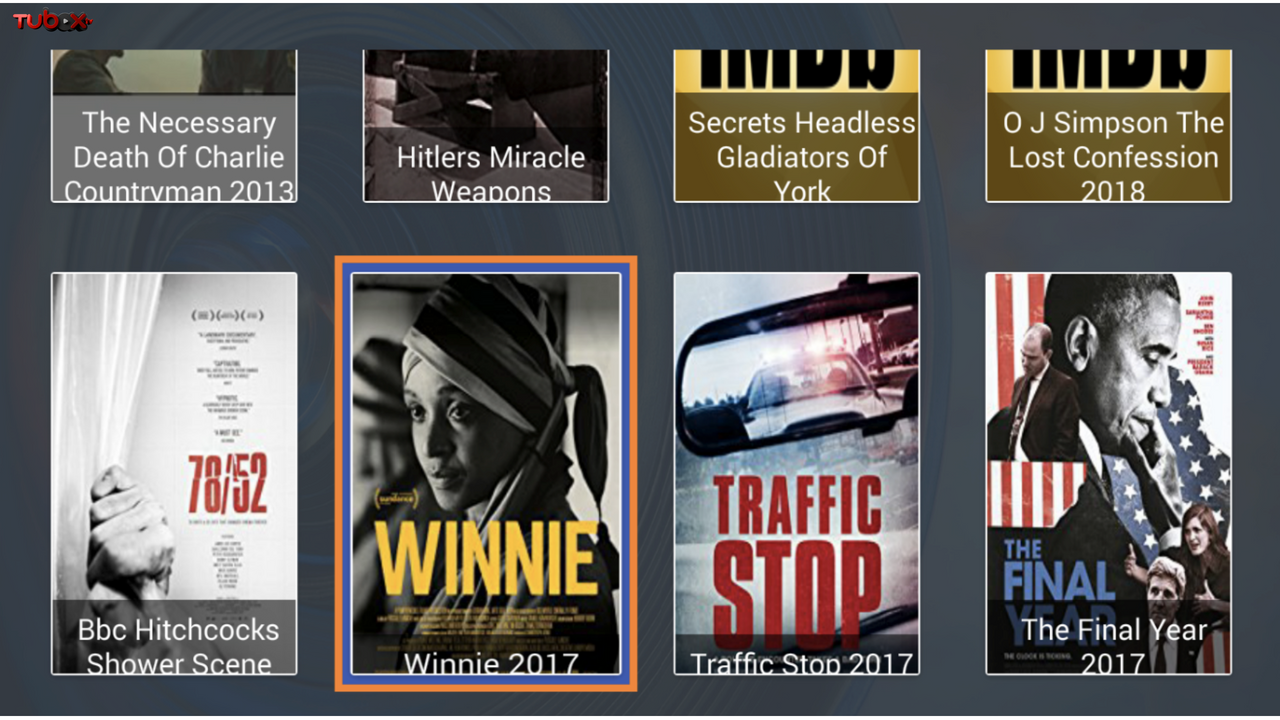Click 'O J Simpson The Lost Confession' caption
The height and width of the screenshot is (720, 1280).
(x=1114, y=155)
